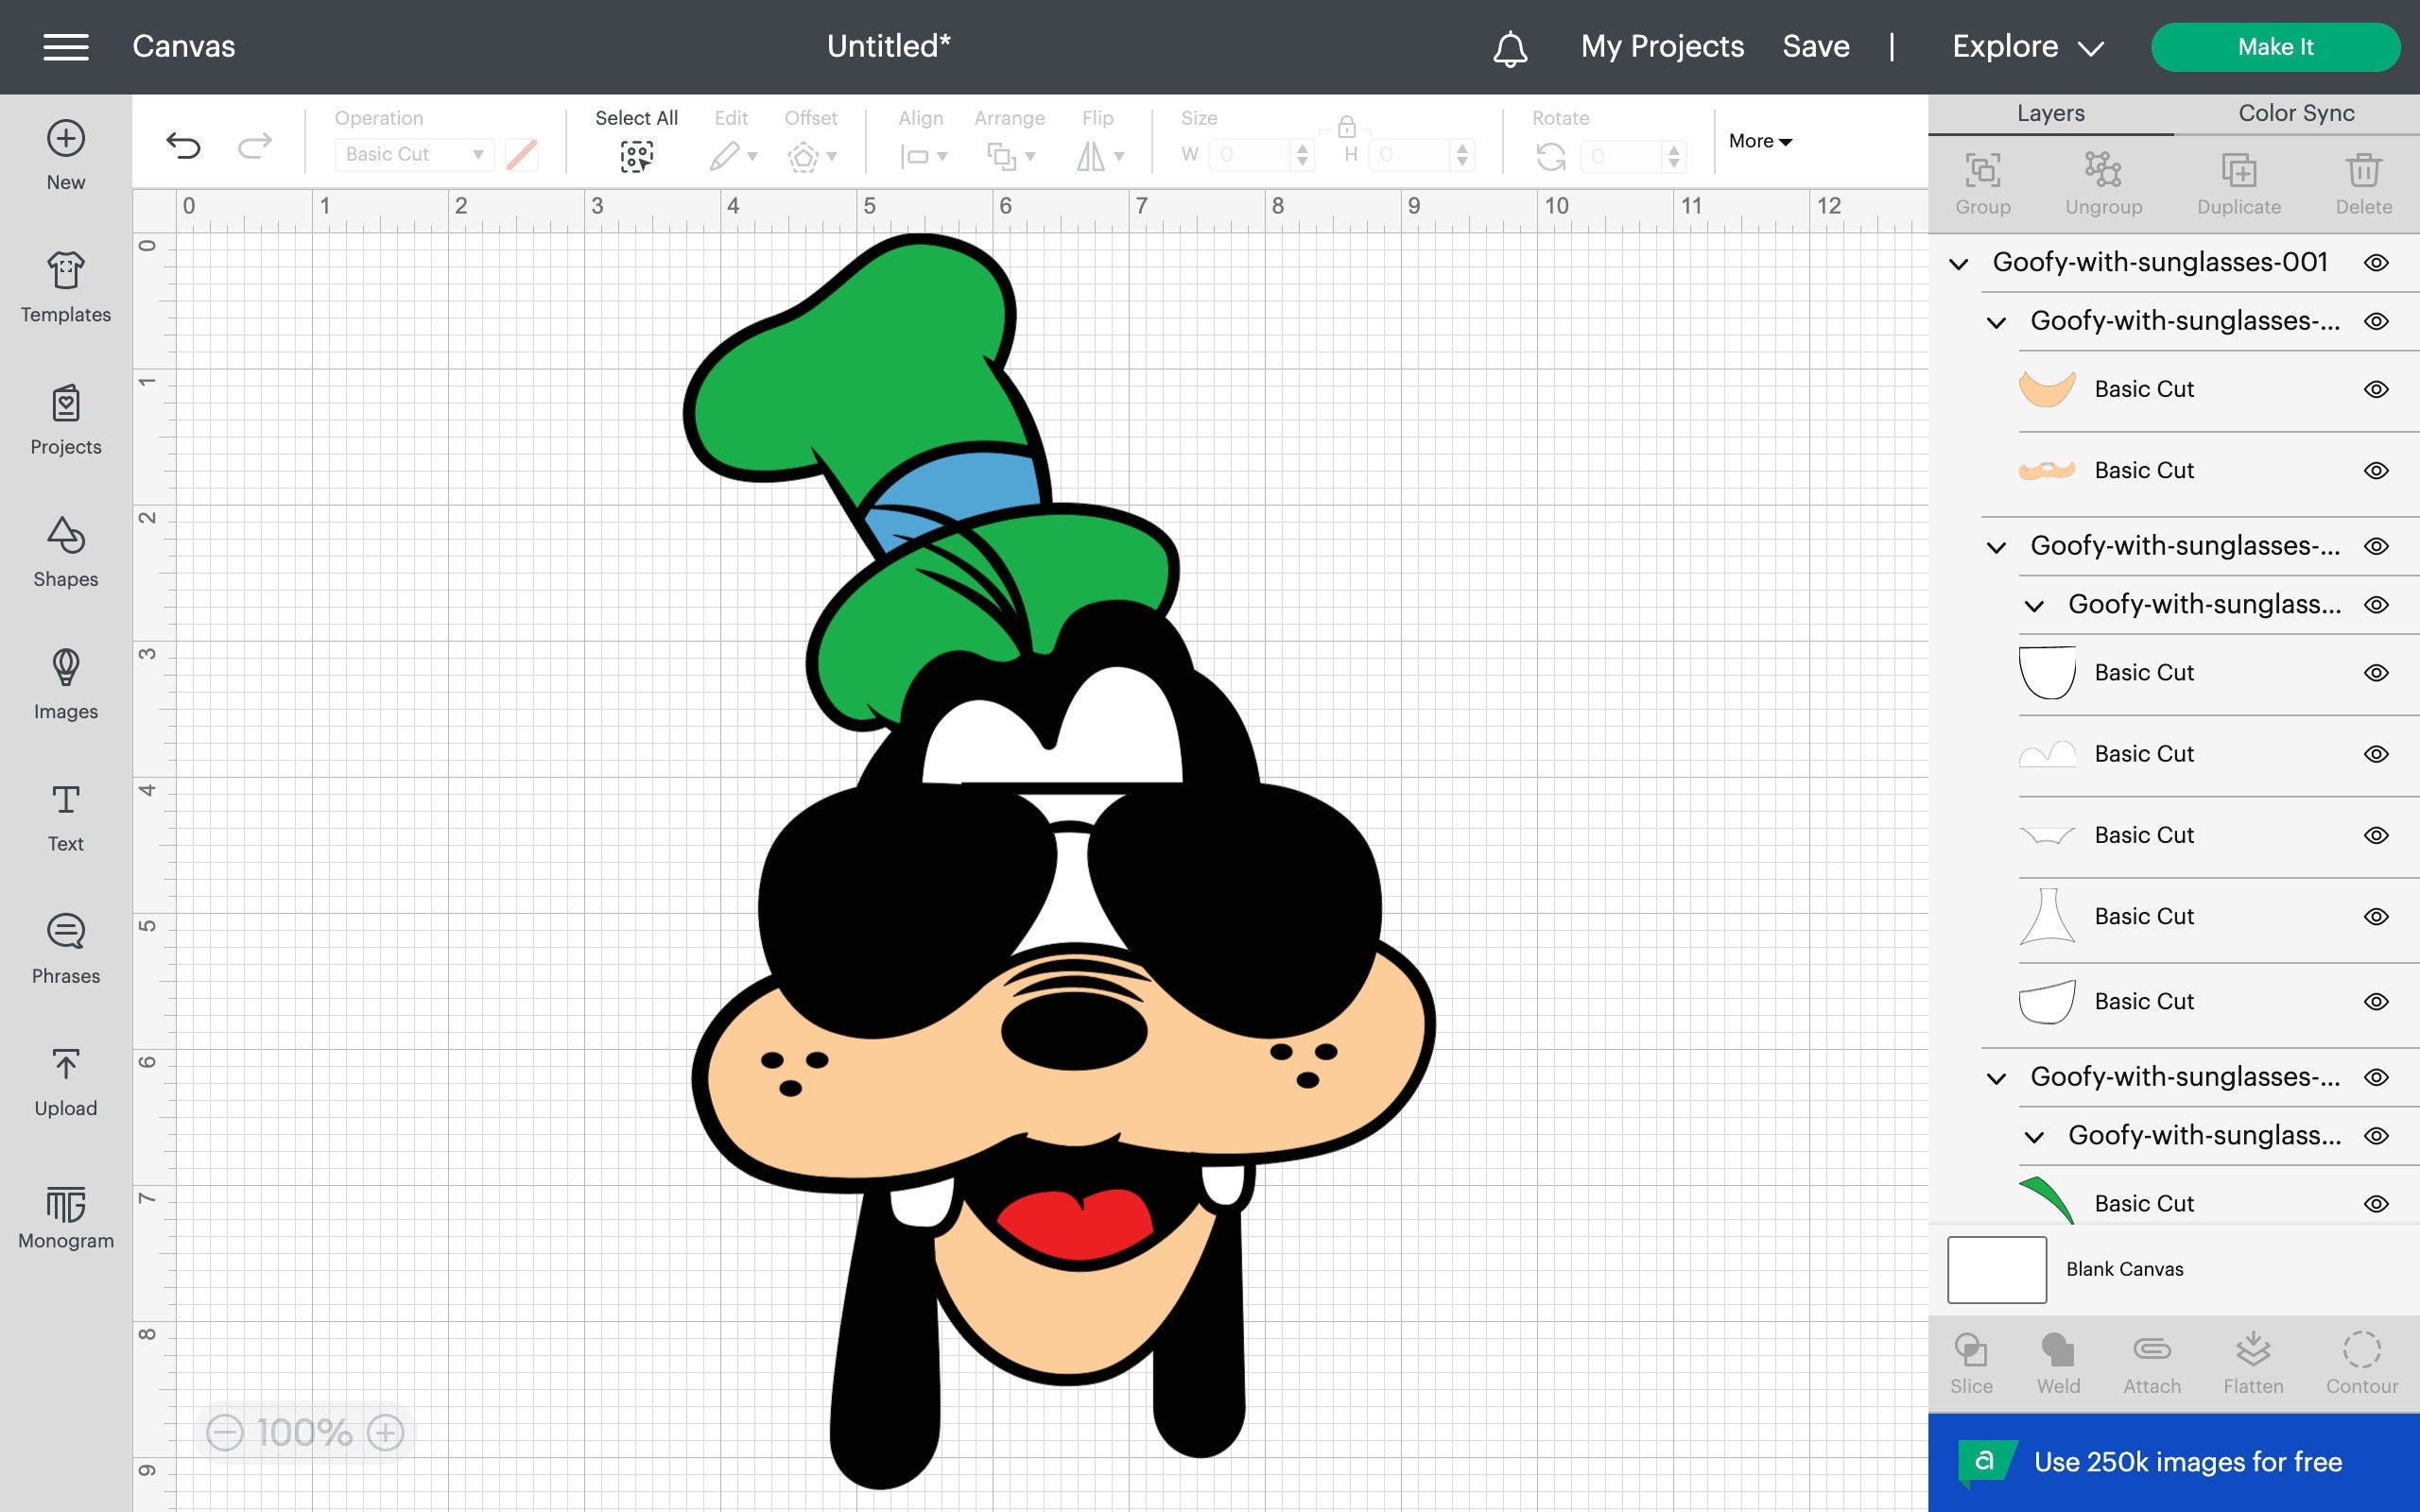The image size is (2420, 1512).
Task: Collapse the Goofy-with-sunglasses-001 group
Action: tap(1957, 262)
